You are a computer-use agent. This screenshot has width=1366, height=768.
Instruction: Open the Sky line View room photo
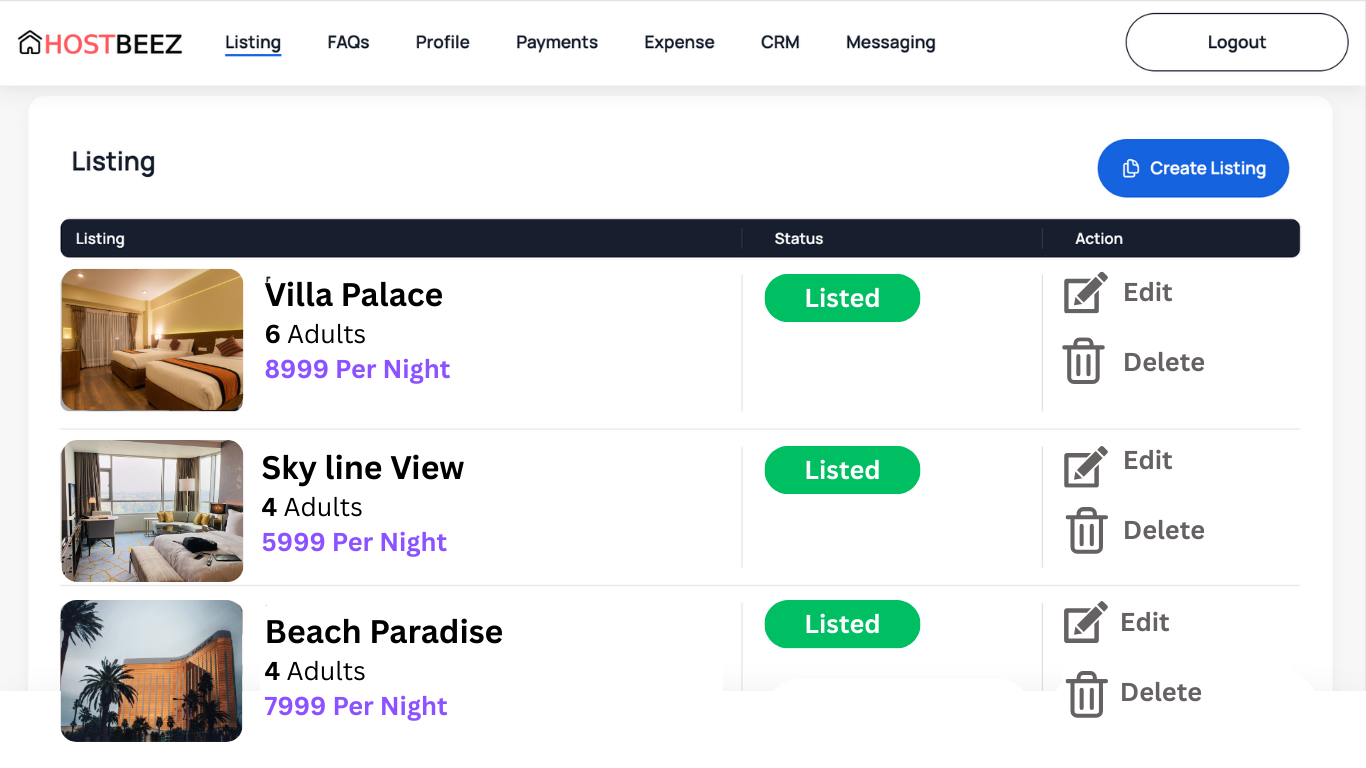coord(152,511)
